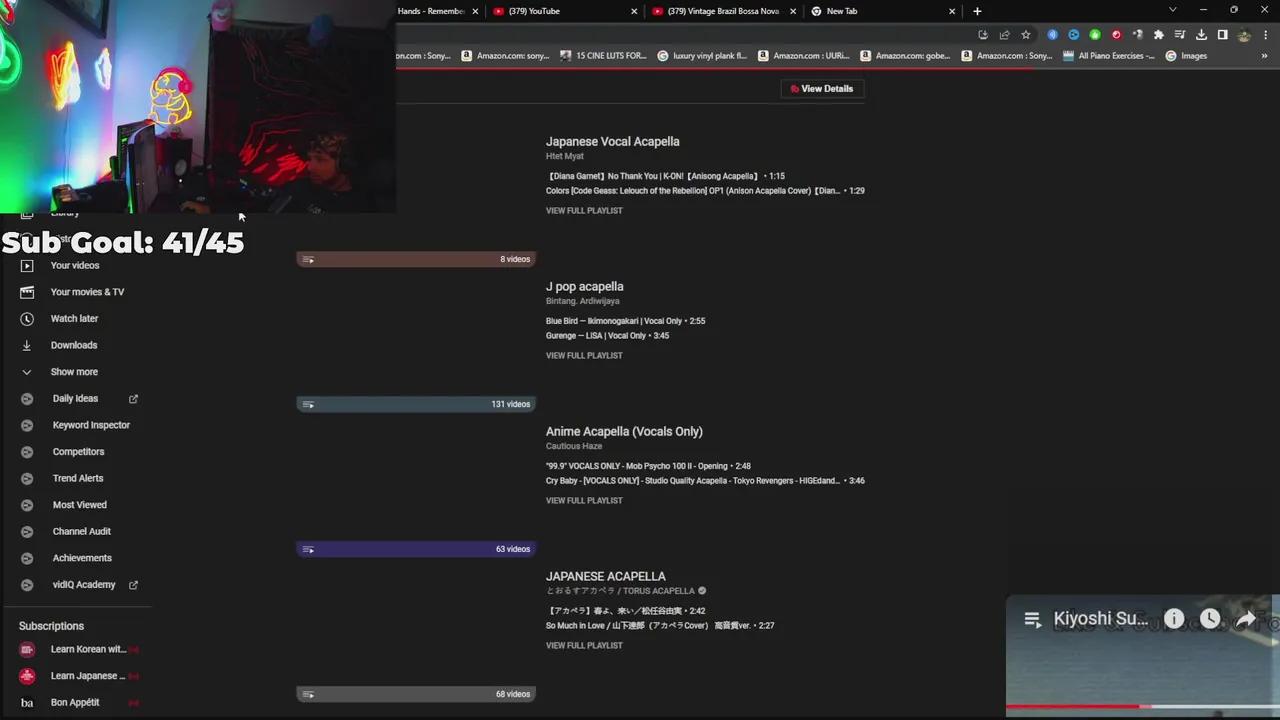Image resolution: width=1280 pixels, height=720 pixels.
Task: Open the Images bookmark
Action: tap(1187, 56)
